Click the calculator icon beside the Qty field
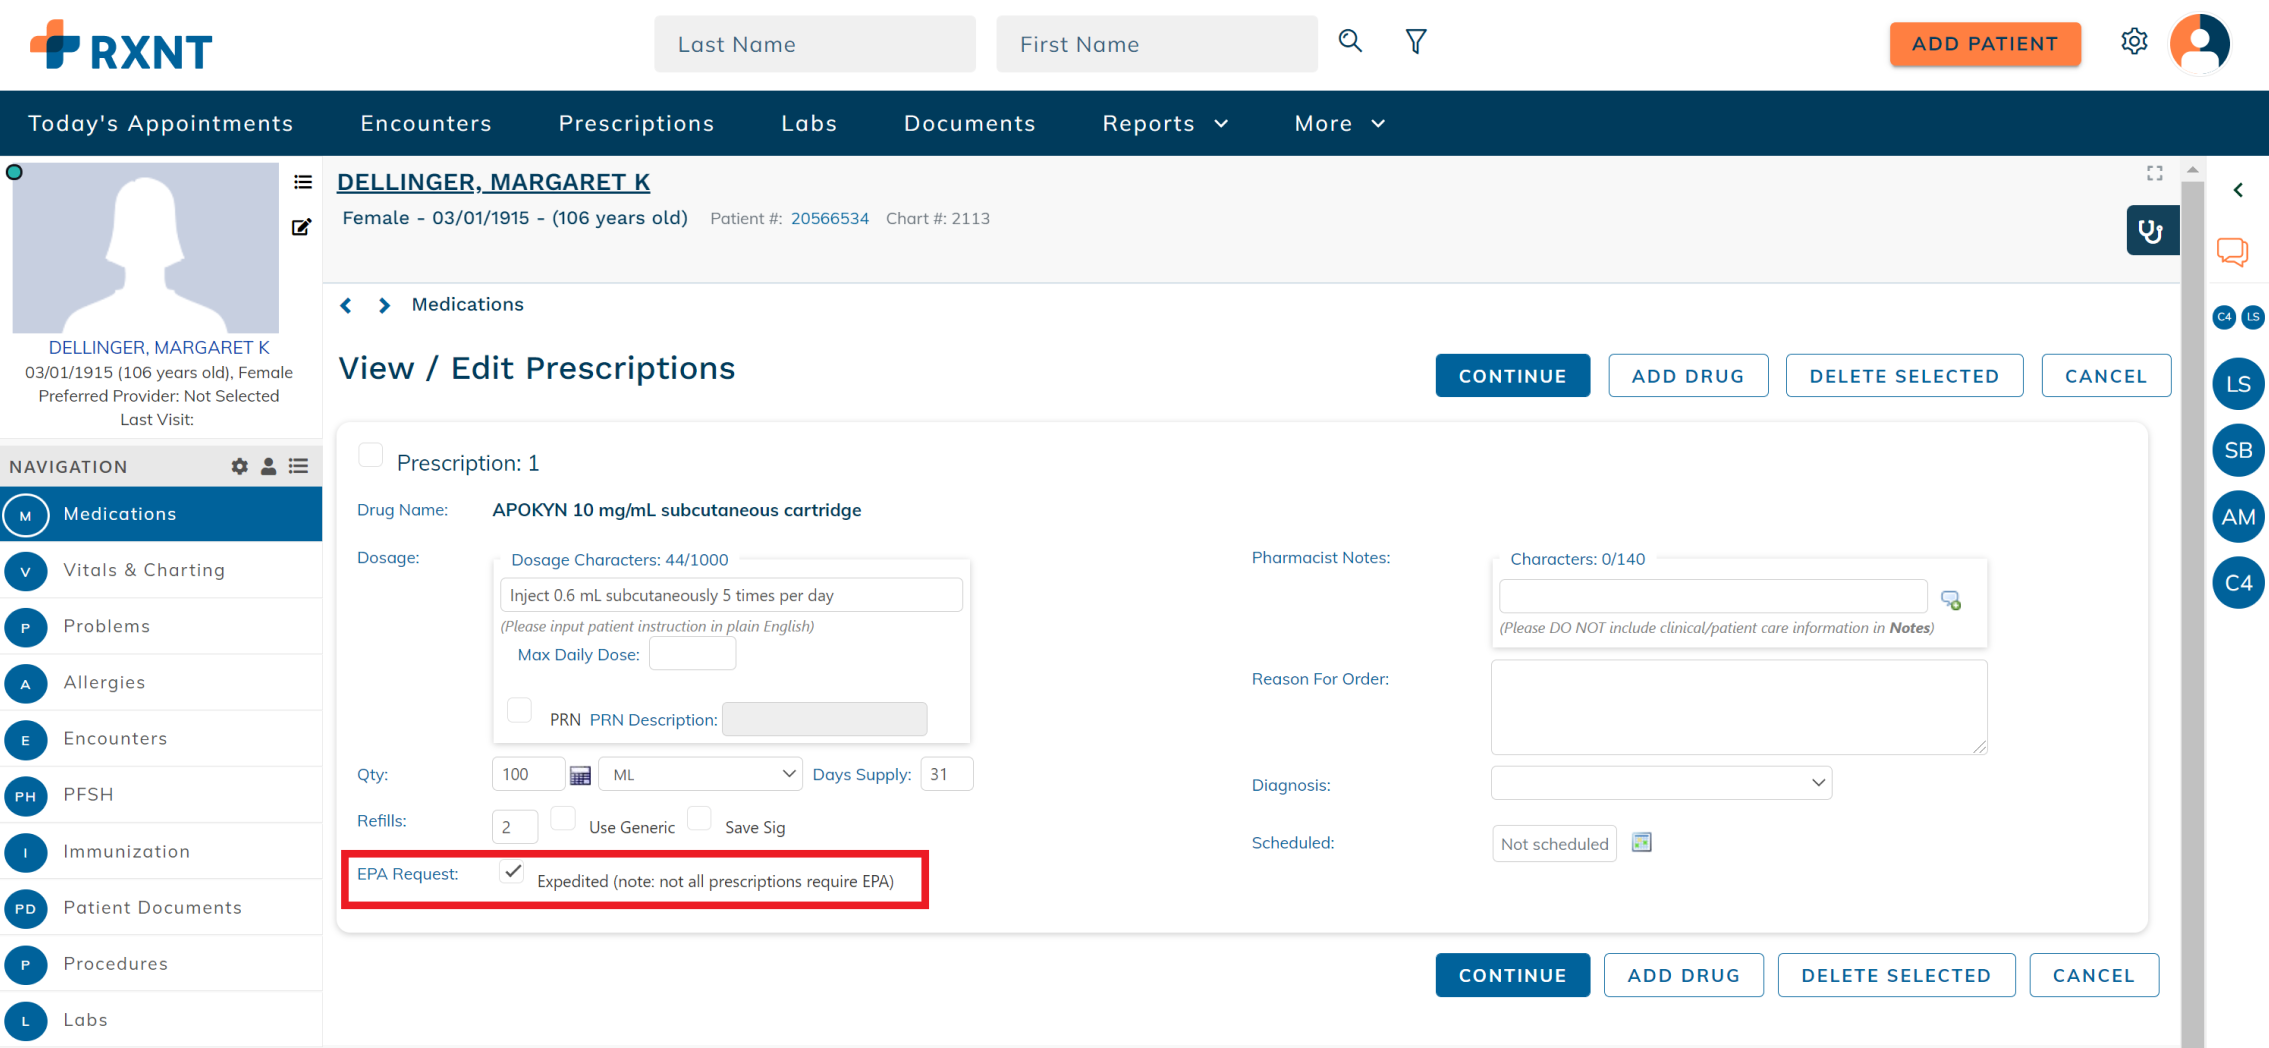This screenshot has height=1048, width=2269. (x=580, y=773)
